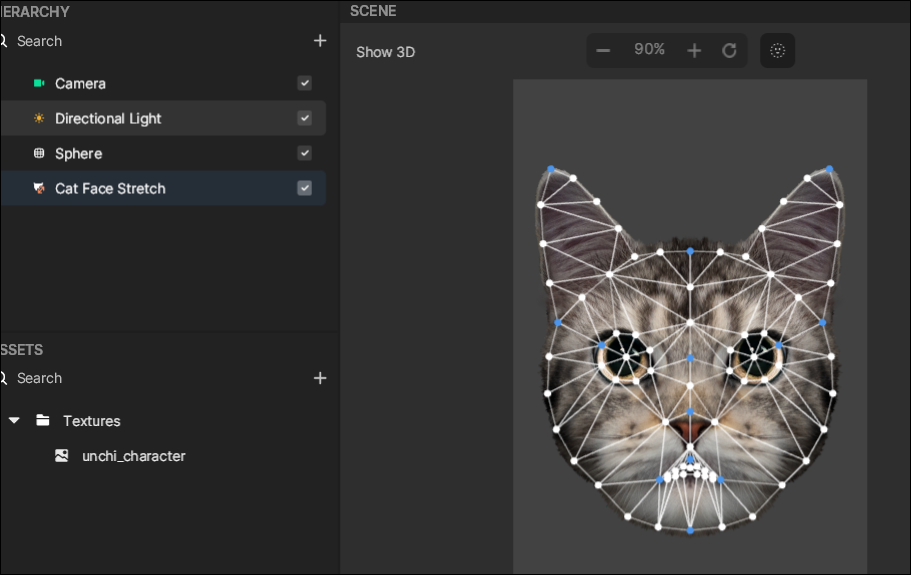Screen dimensions: 911x575
Task: Click the Directional Light sun icon
Action: tap(39, 118)
